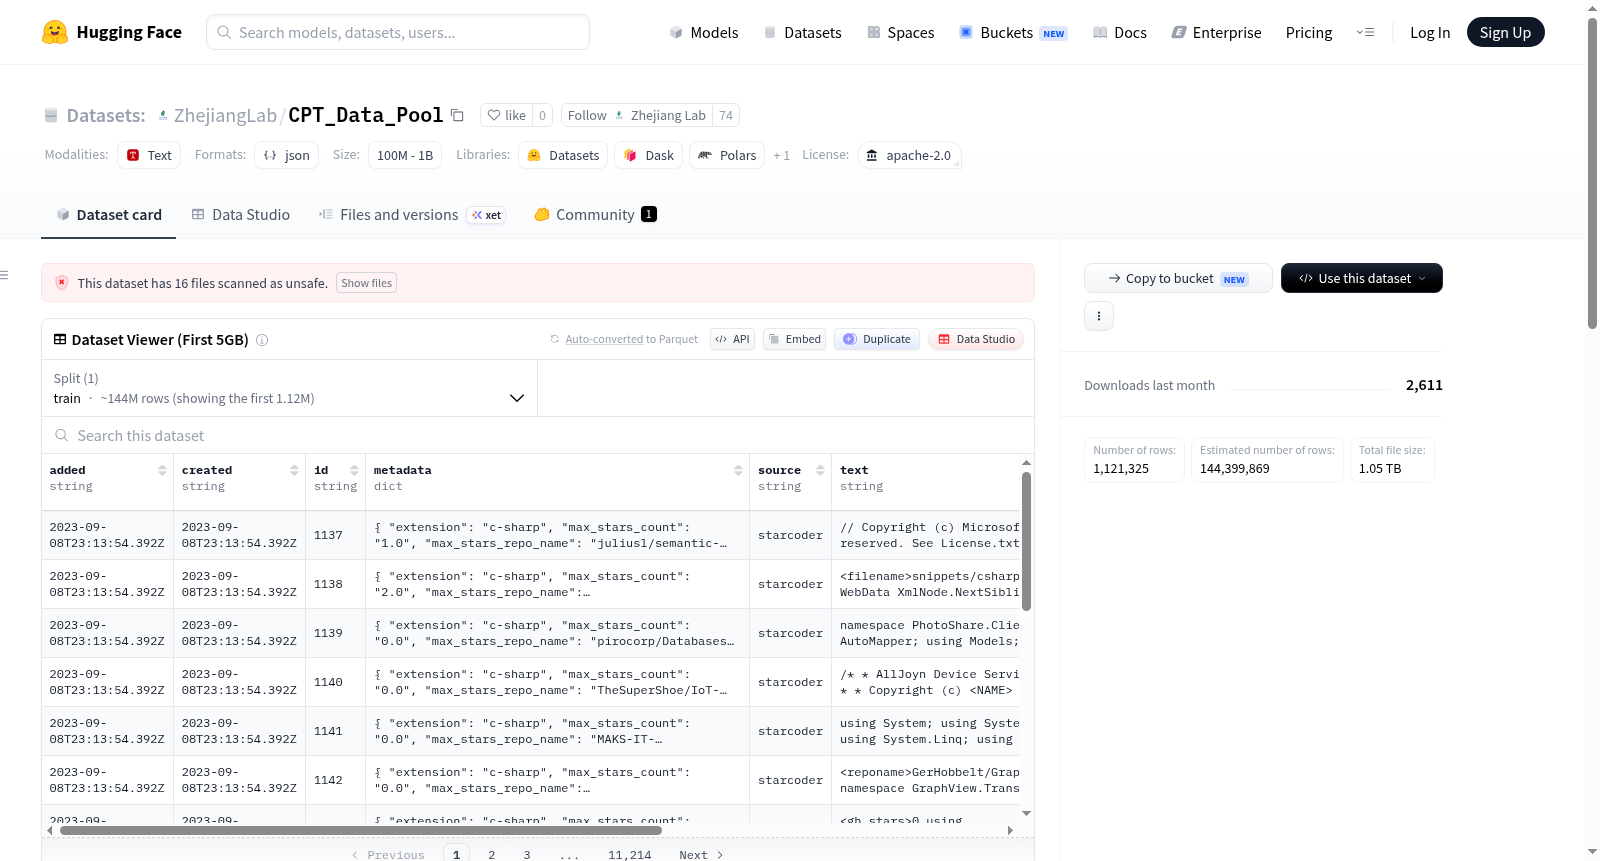Go to page 3 of the table
This screenshot has height=861, width=1600.
[527, 855]
